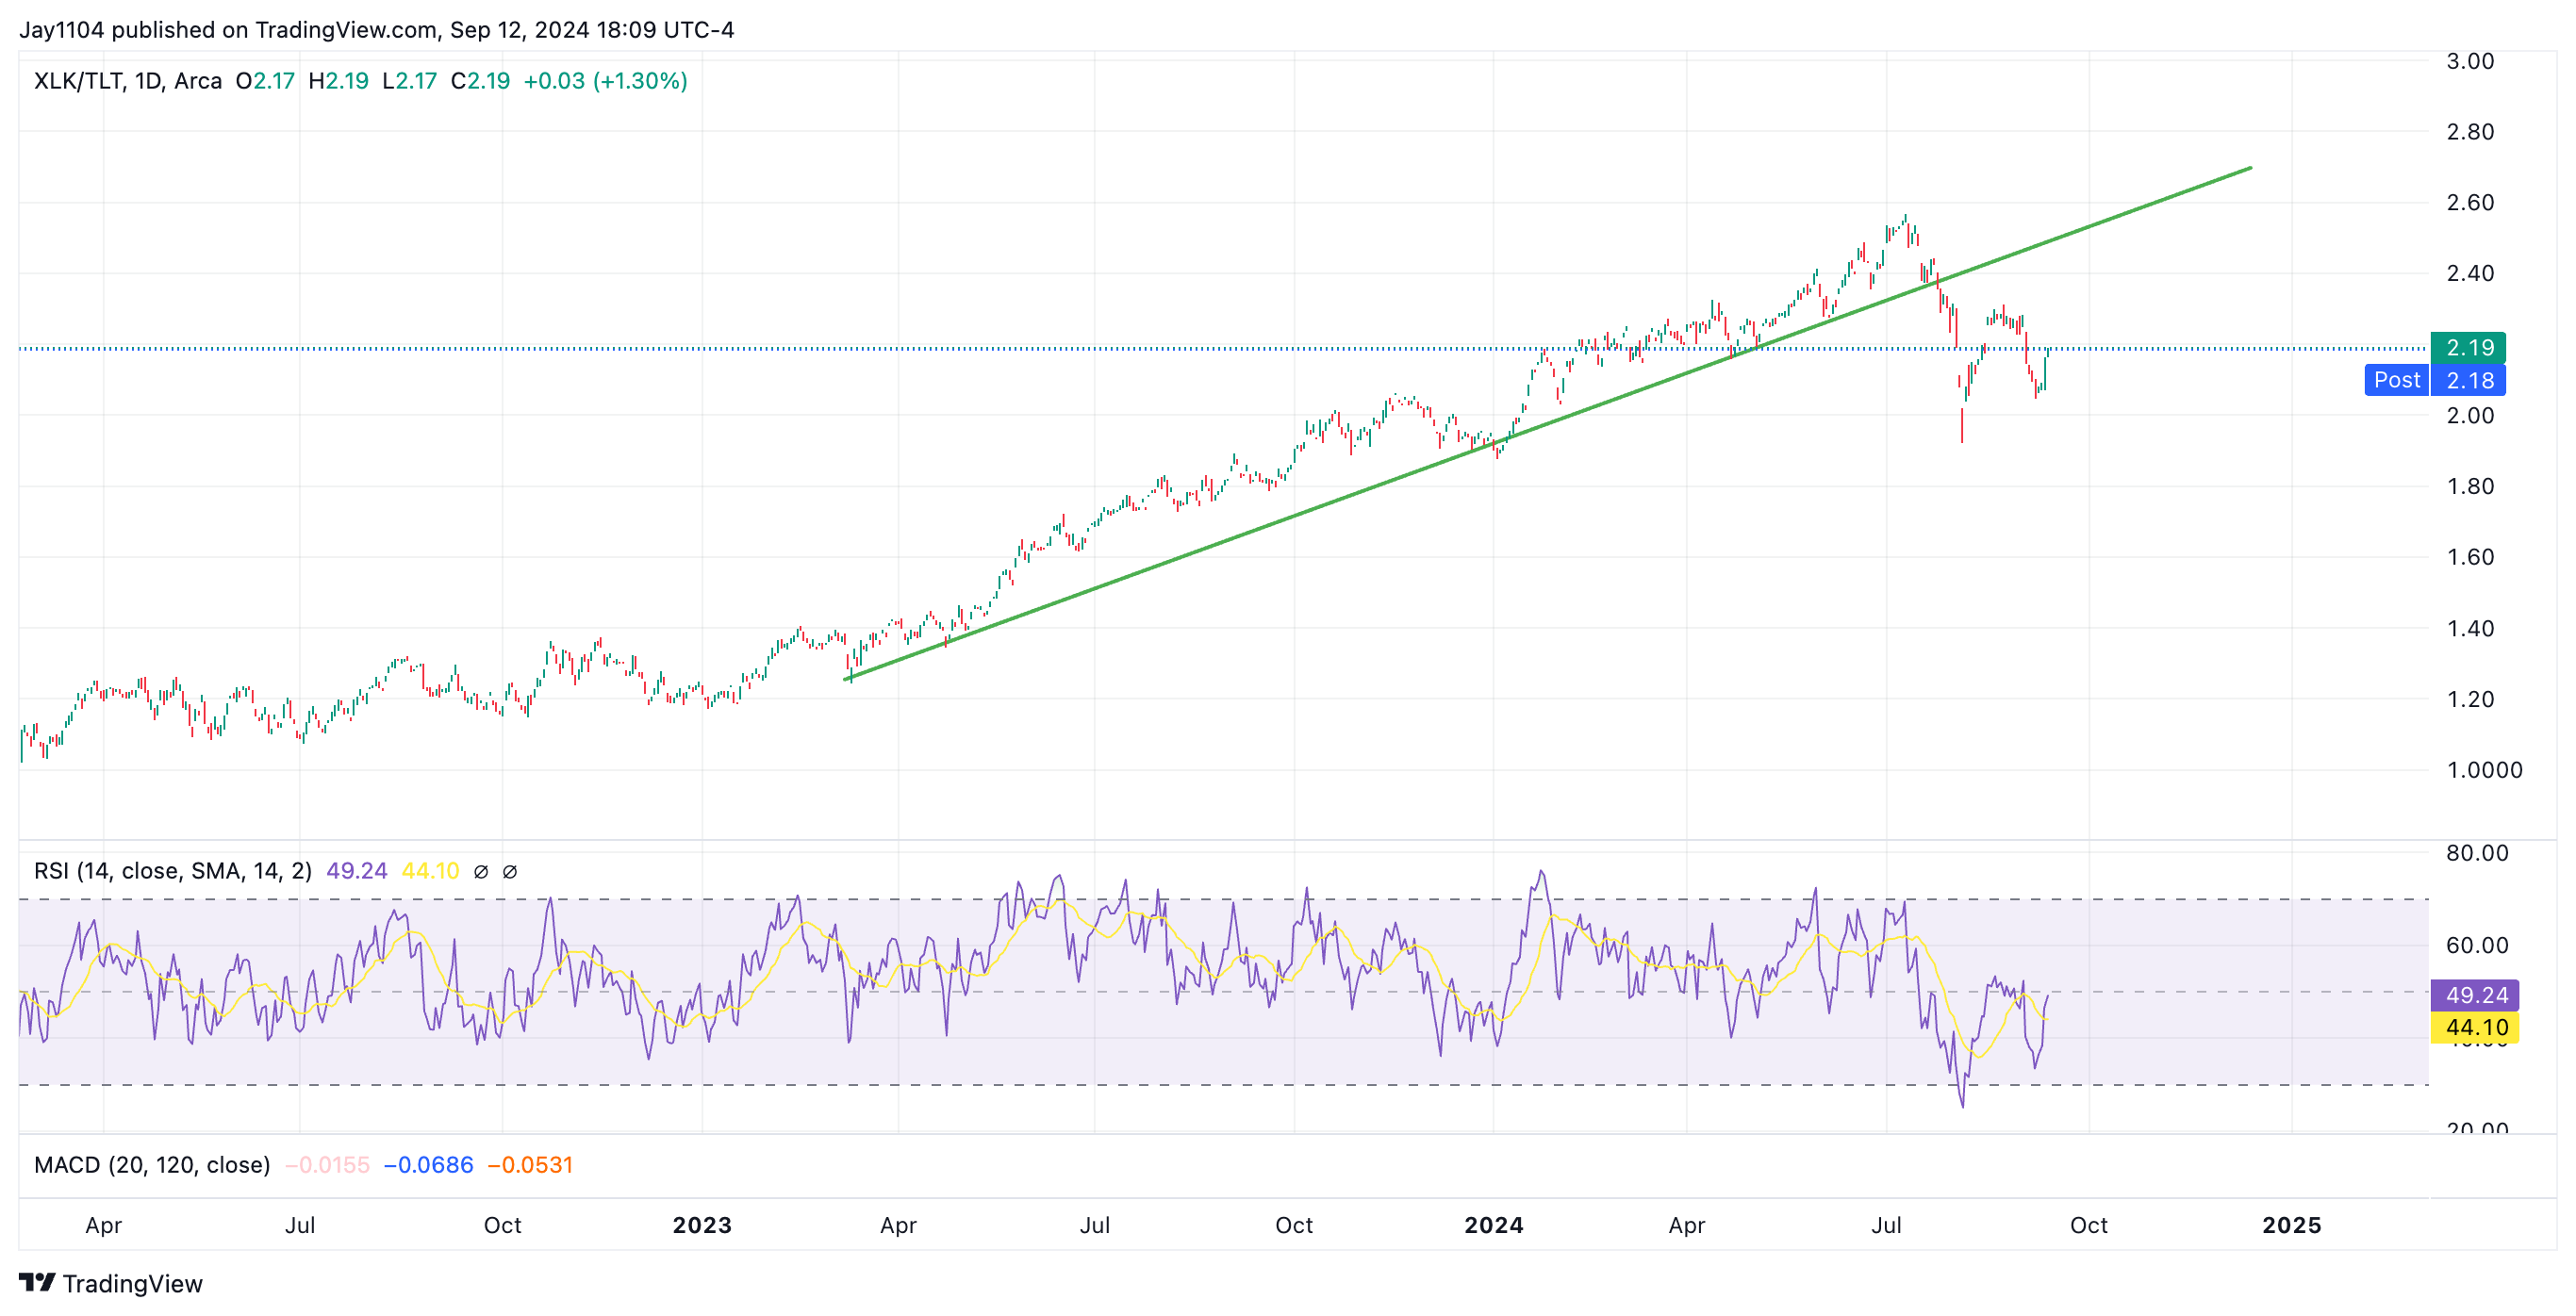
Task: Click the first ∅ symbol in RSI legend
Action: 481,871
